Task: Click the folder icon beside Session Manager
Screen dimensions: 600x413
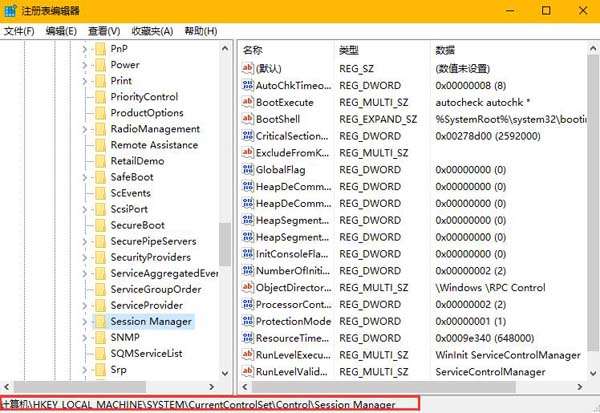Action: (x=99, y=322)
